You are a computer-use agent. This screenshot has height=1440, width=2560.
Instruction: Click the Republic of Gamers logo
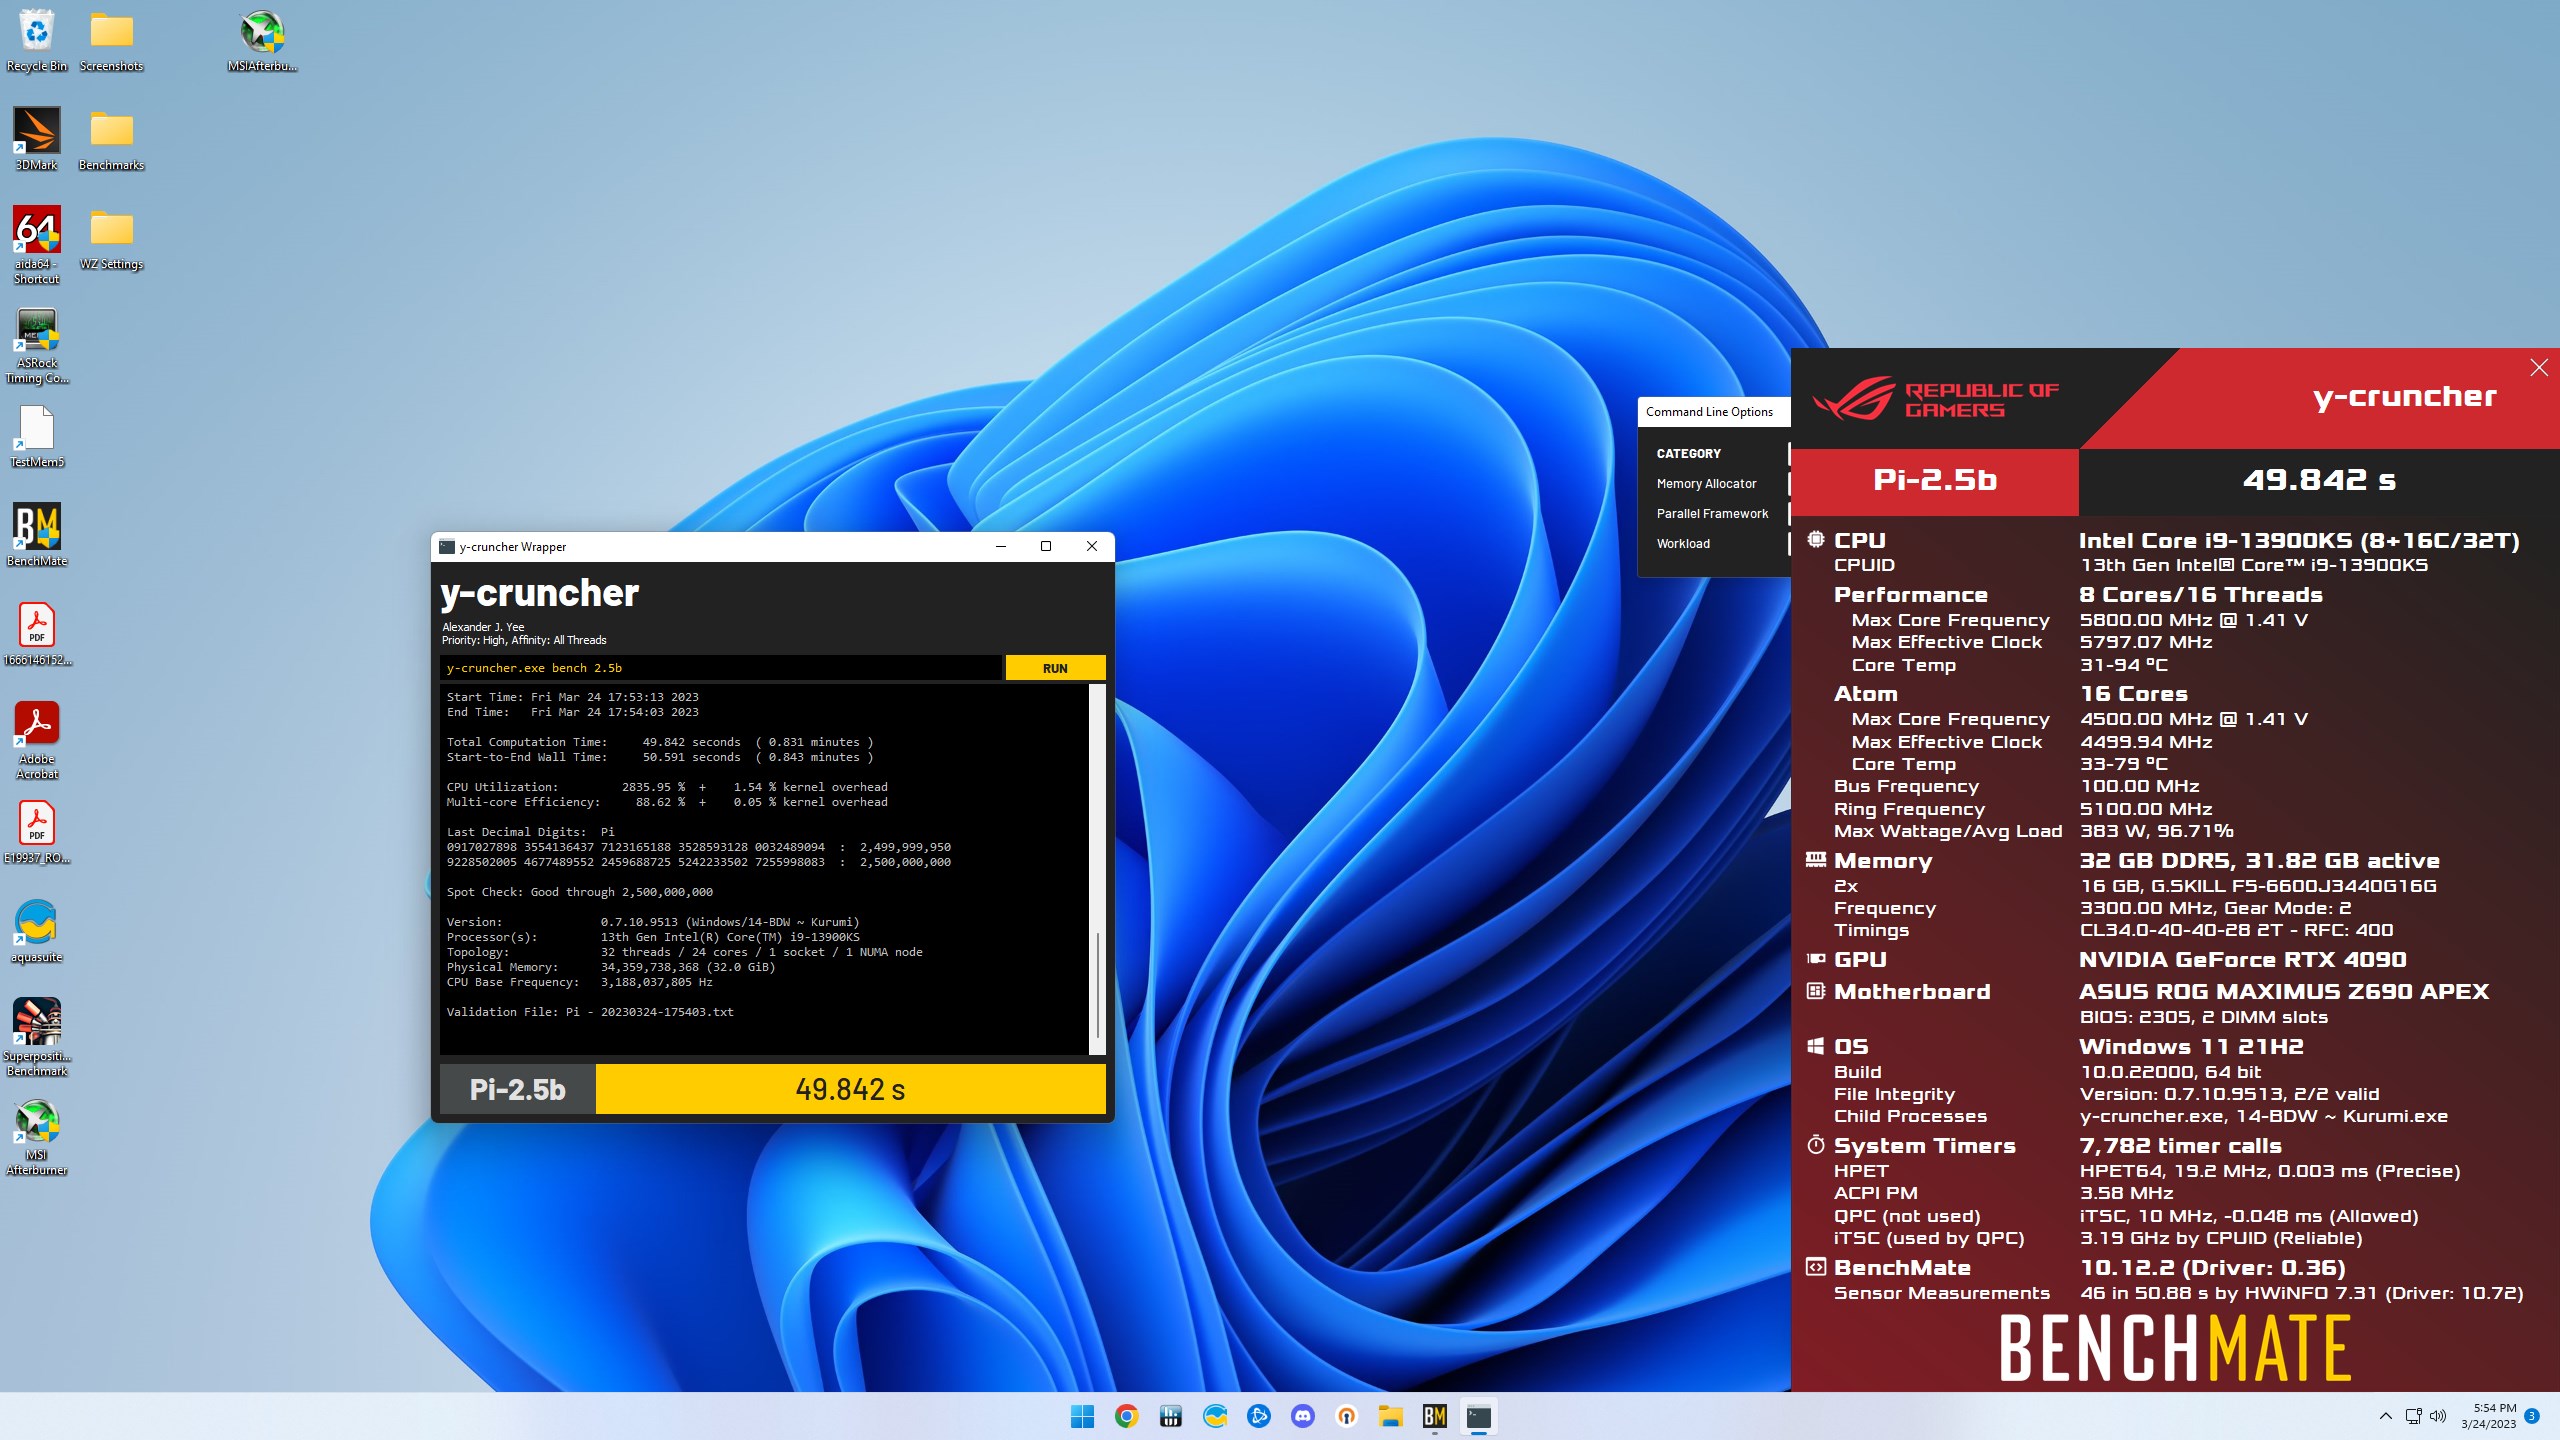(1935, 399)
